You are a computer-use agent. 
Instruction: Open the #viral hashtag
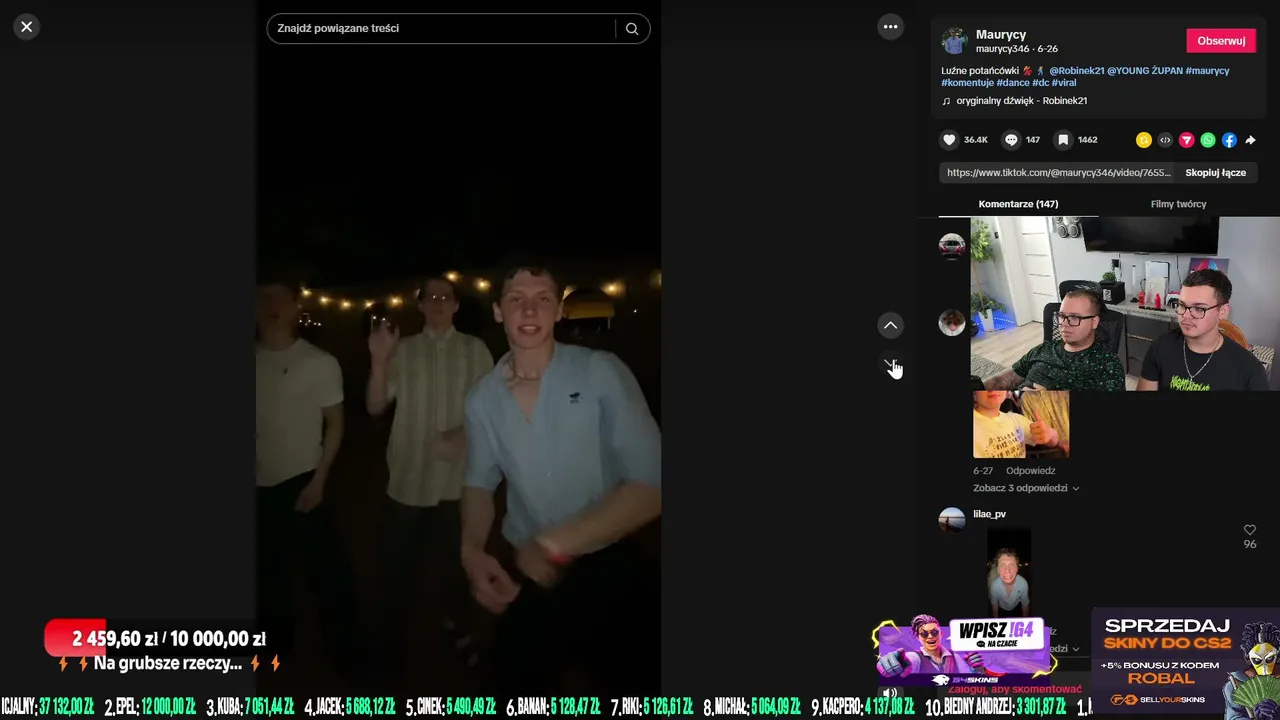(x=1064, y=83)
